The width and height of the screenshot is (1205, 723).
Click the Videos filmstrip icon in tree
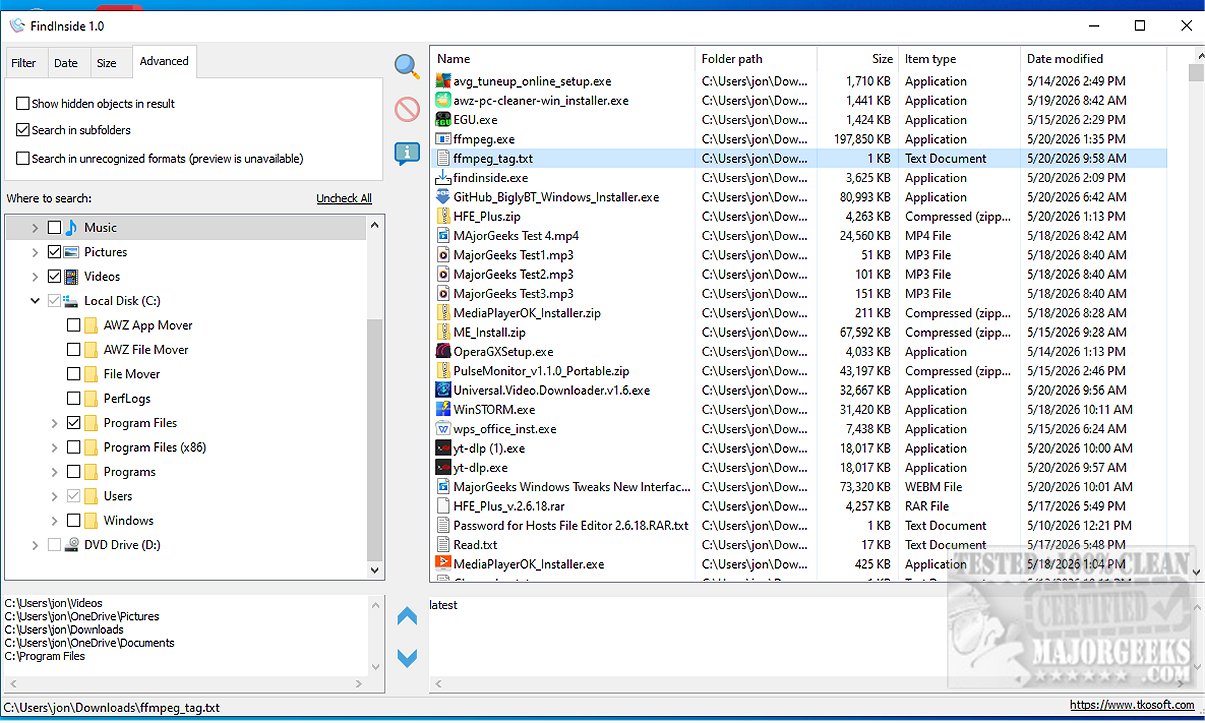[71, 277]
